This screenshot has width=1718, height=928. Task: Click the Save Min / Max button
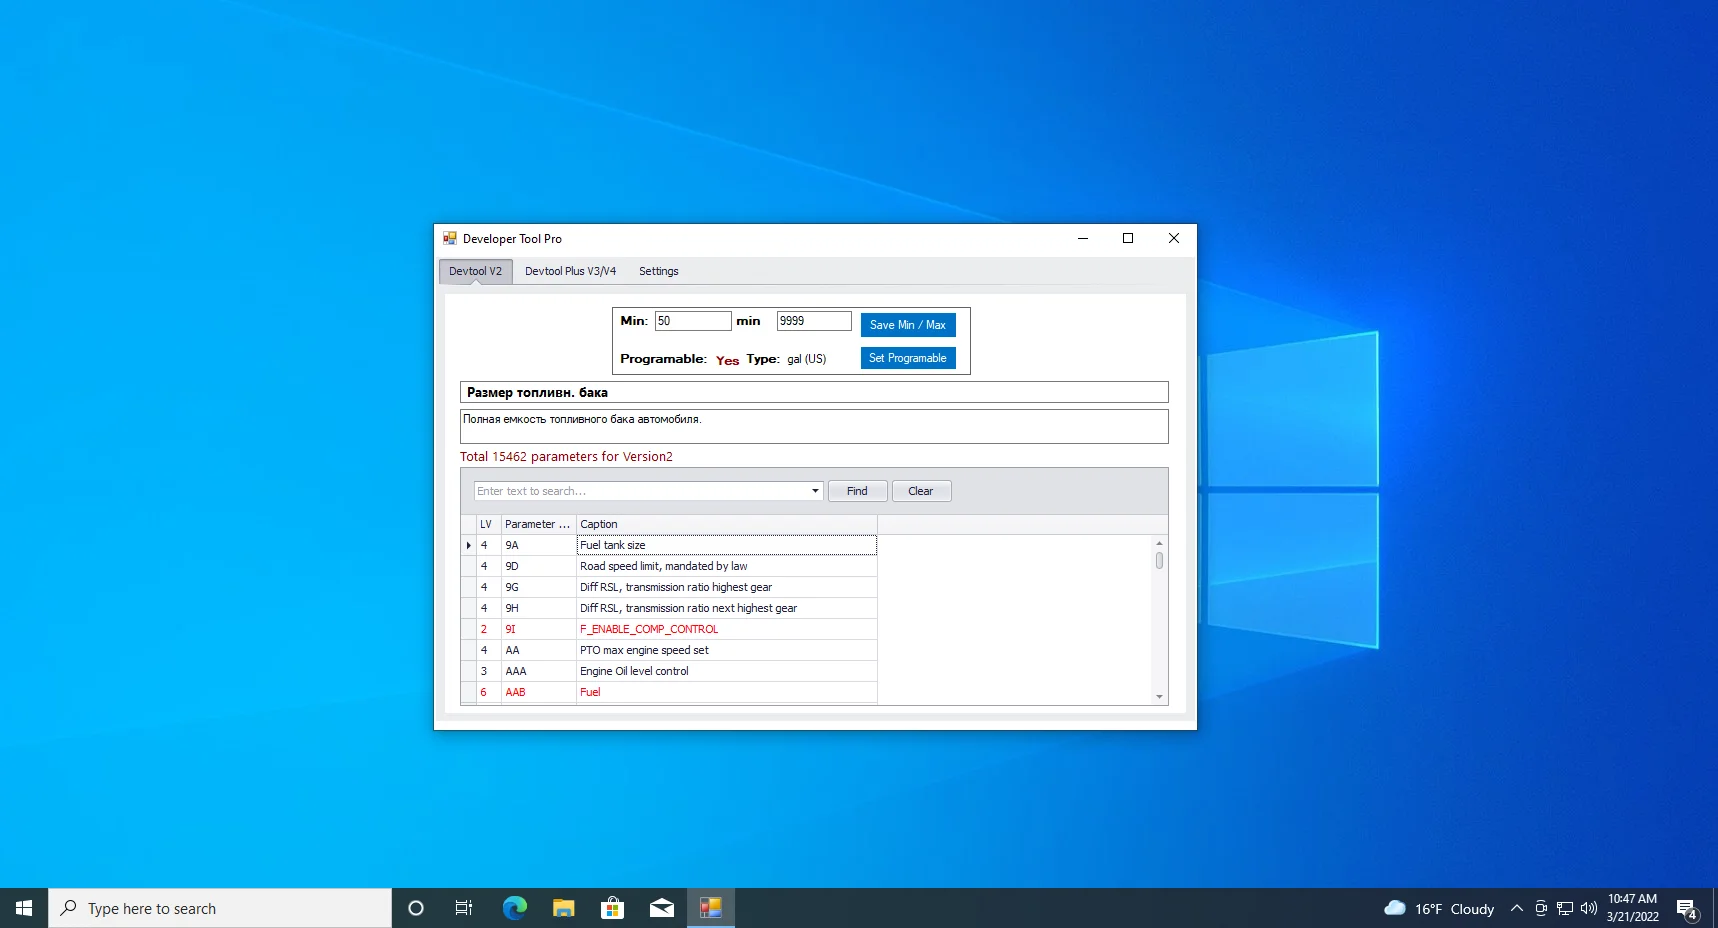pos(908,325)
